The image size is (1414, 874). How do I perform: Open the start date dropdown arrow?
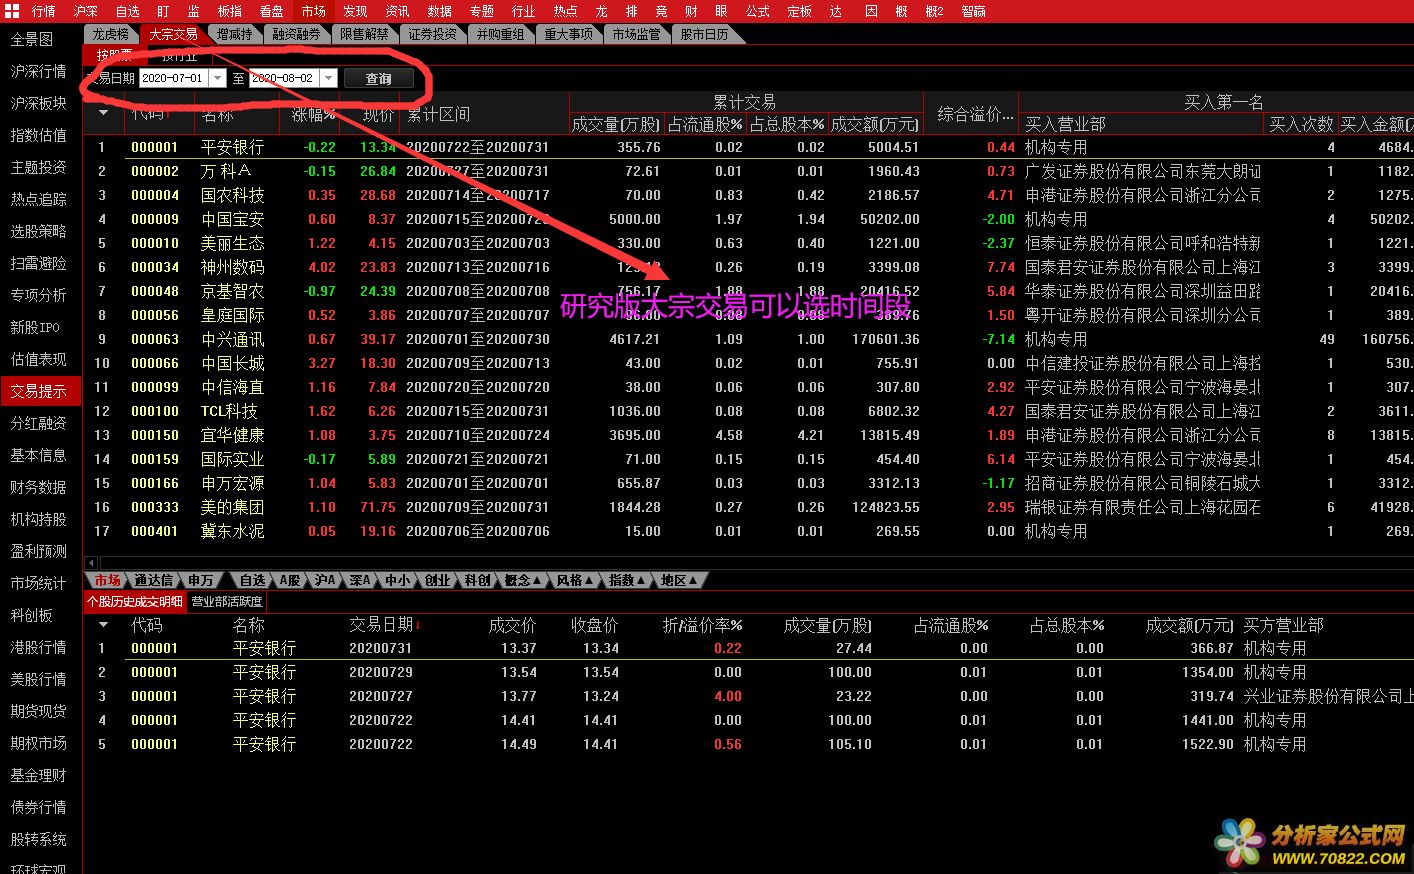(217, 78)
